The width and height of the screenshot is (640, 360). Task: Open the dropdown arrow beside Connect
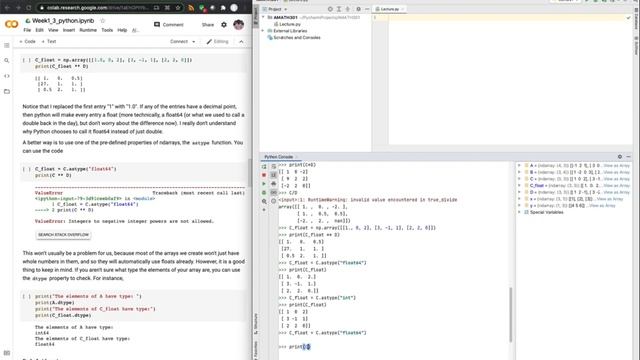193,42
